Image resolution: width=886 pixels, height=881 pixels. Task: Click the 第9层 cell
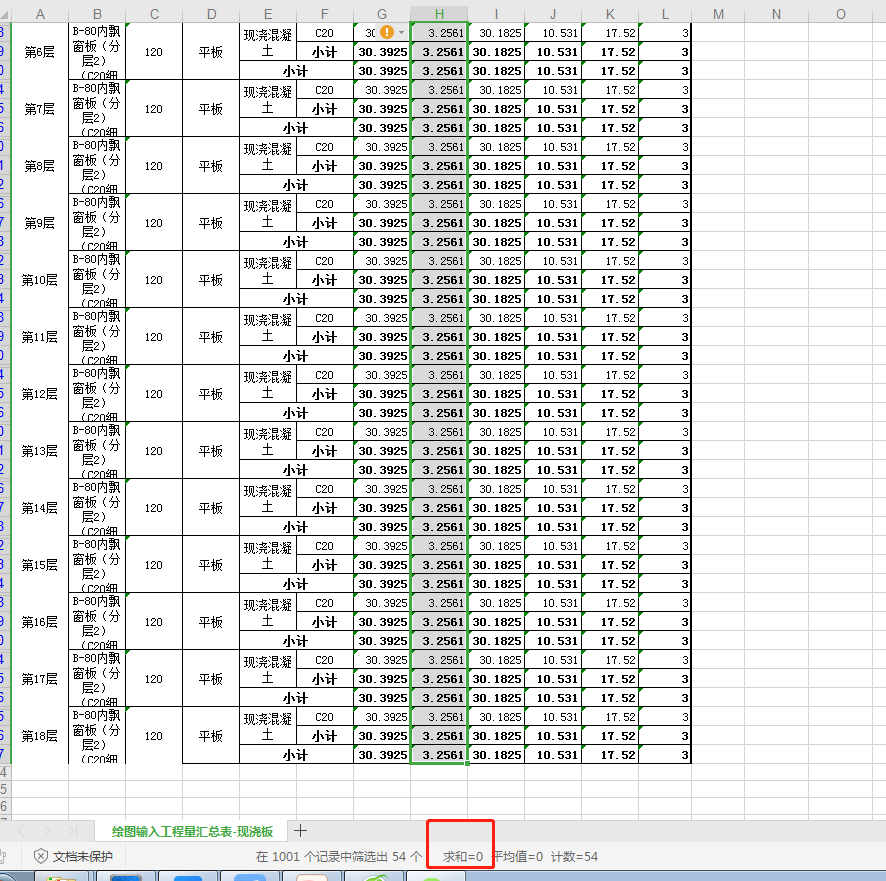click(40, 223)
